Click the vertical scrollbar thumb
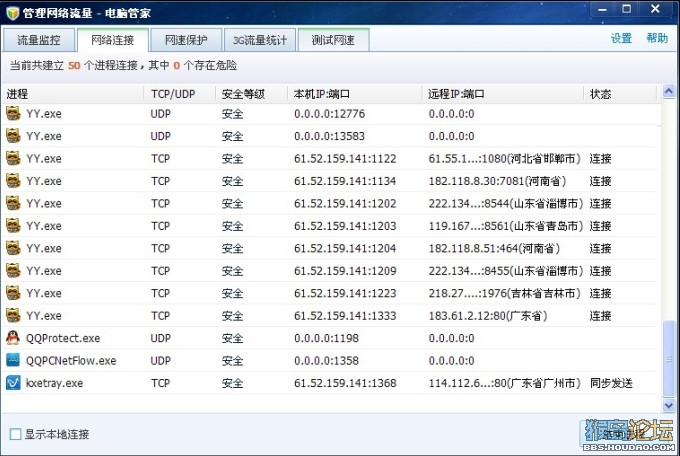Viewport: 680px width, 456px height. click(669, 358)
